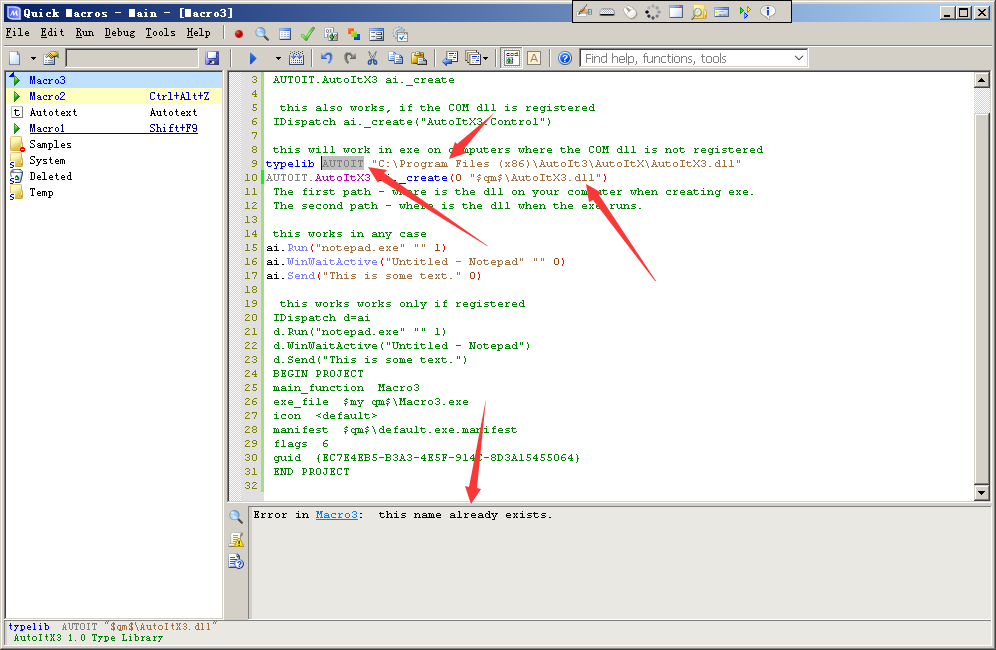Click the red Record macro button
This screenshot has height=650, width=996.
click(x=239, y=34)
